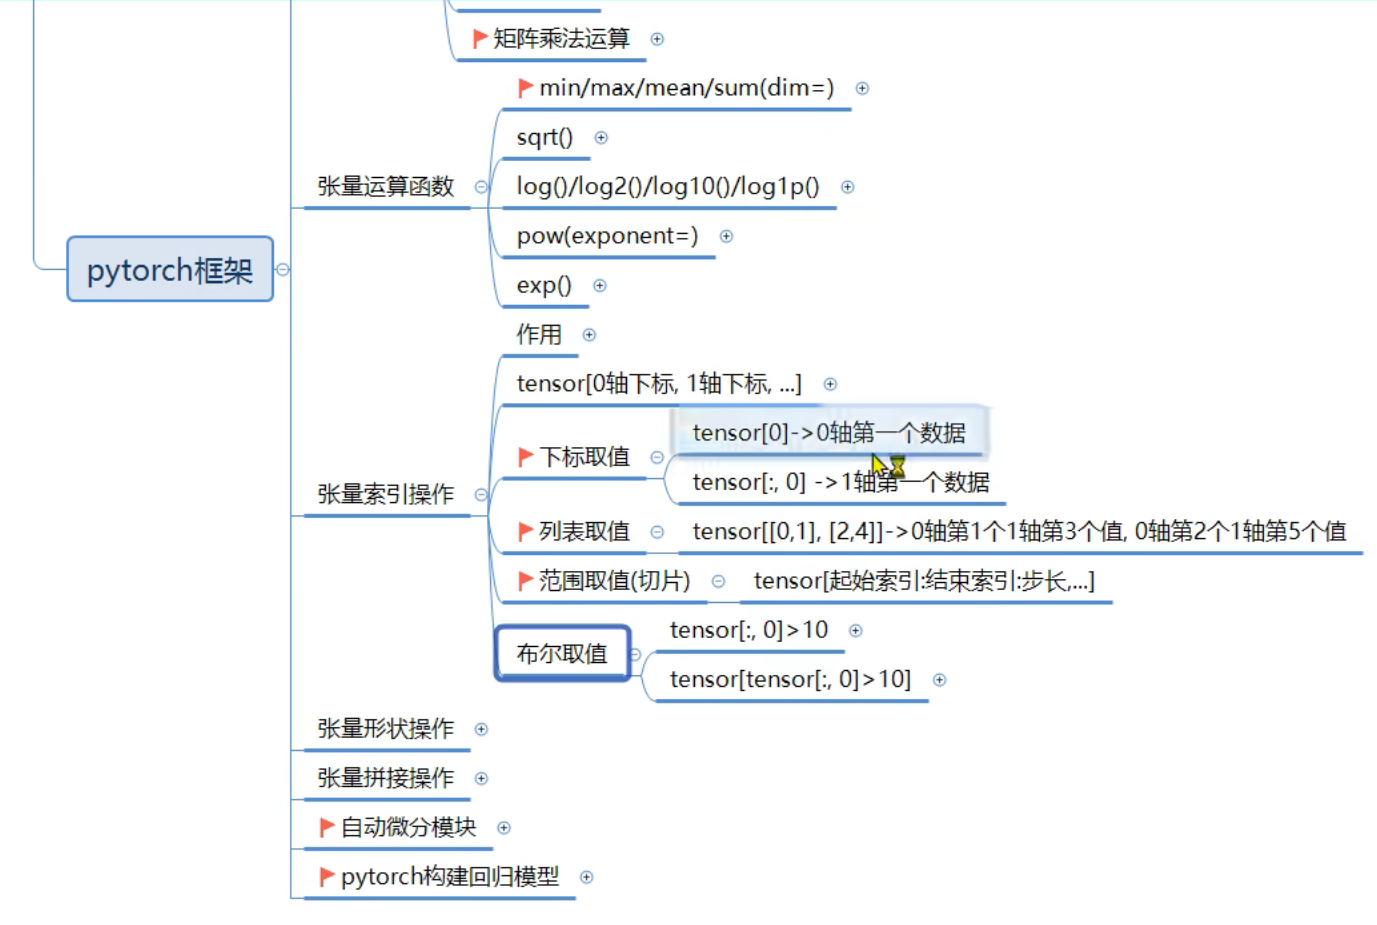Expand the pow(exponent=) node
Viewport: 1377px width, 925px height.
[x=727, y=236]
